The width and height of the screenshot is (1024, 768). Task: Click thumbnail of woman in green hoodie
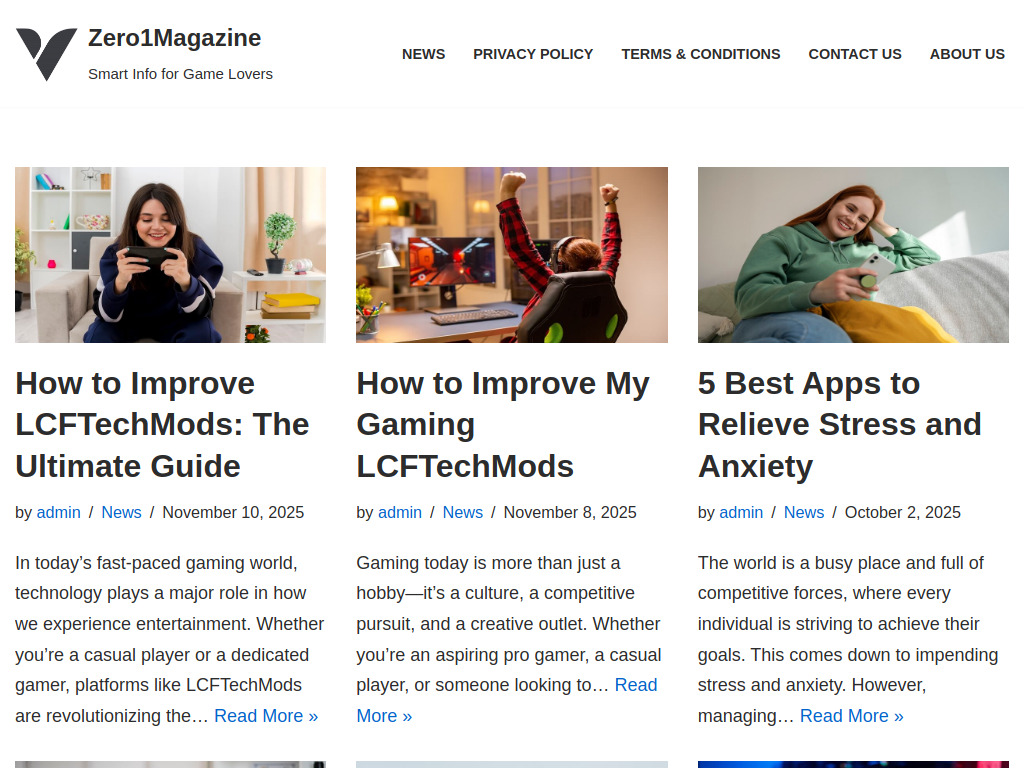pyautogui.click(x=853, y=255)
